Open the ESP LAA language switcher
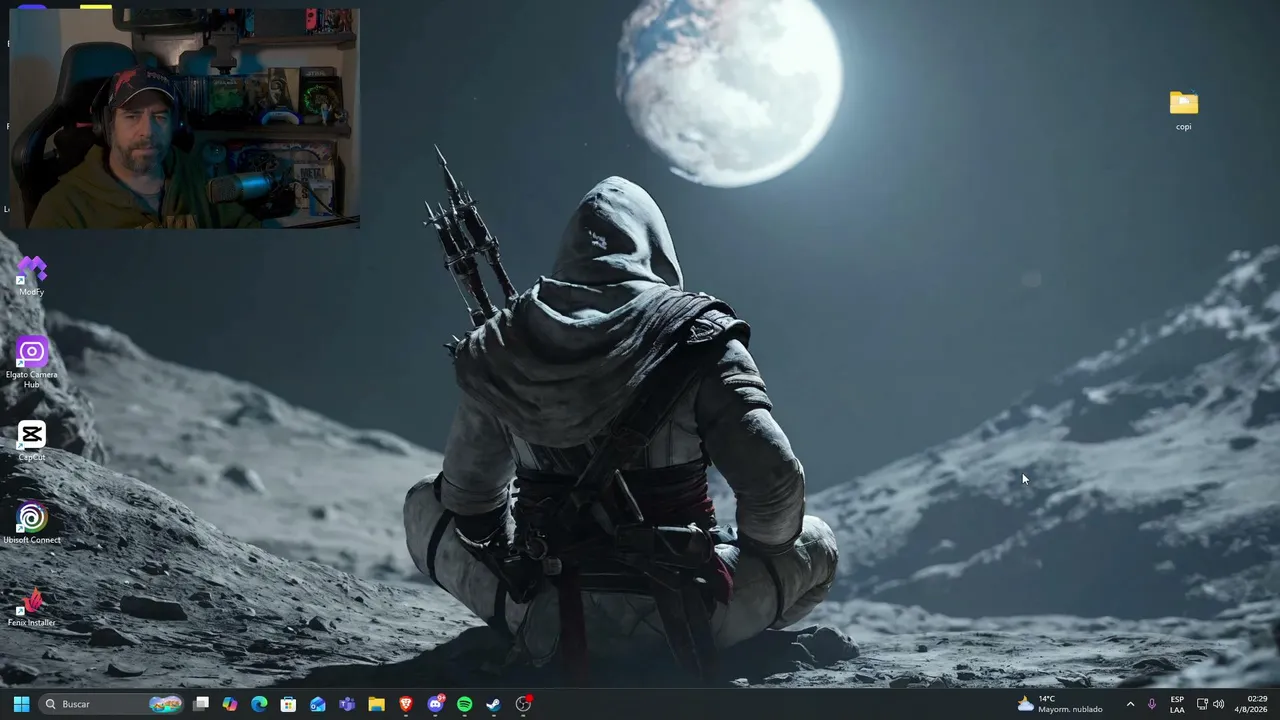1280x720 pixels. [1177, 704]
